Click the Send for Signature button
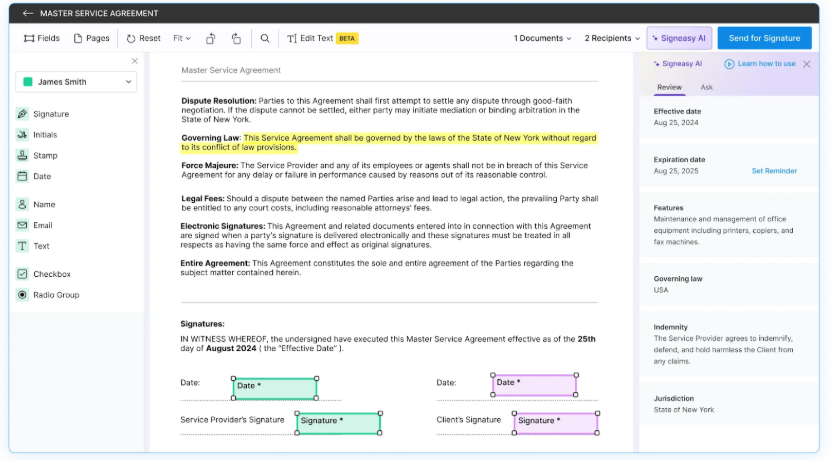 [764, 39]
